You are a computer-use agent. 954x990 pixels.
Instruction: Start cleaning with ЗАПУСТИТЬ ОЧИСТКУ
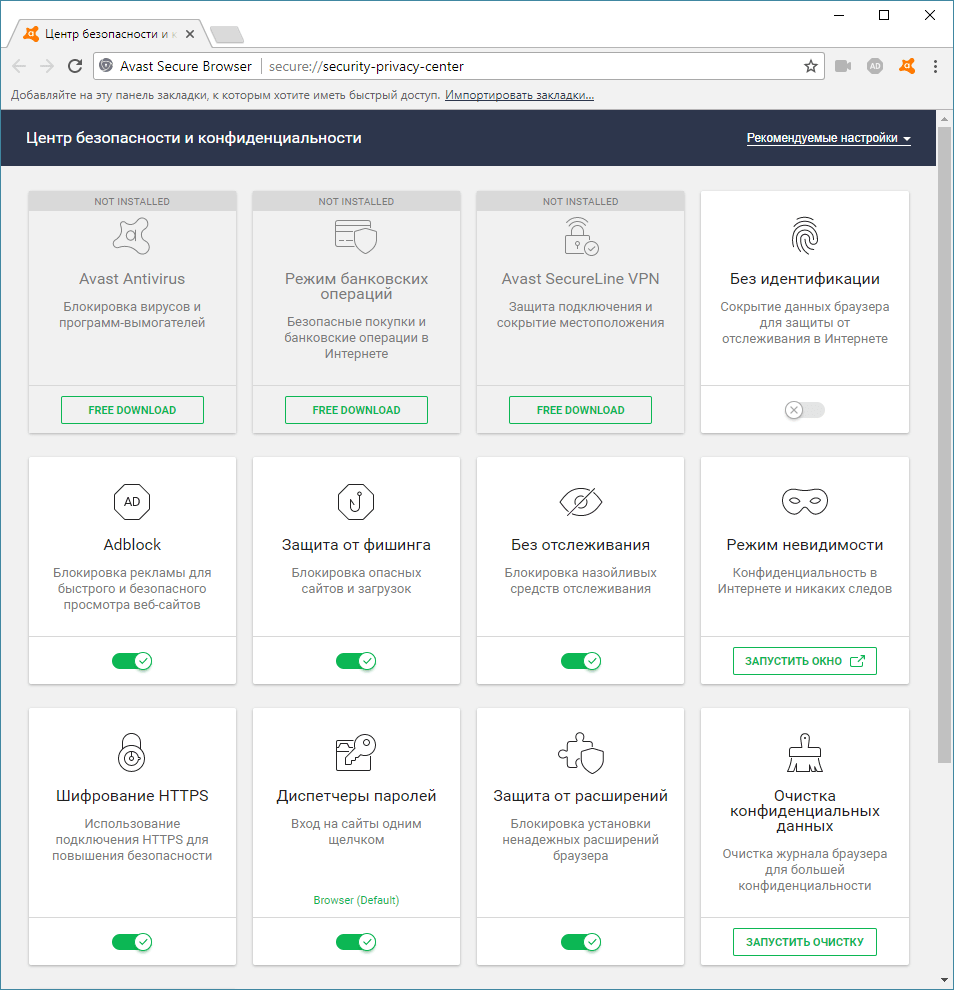804,942
